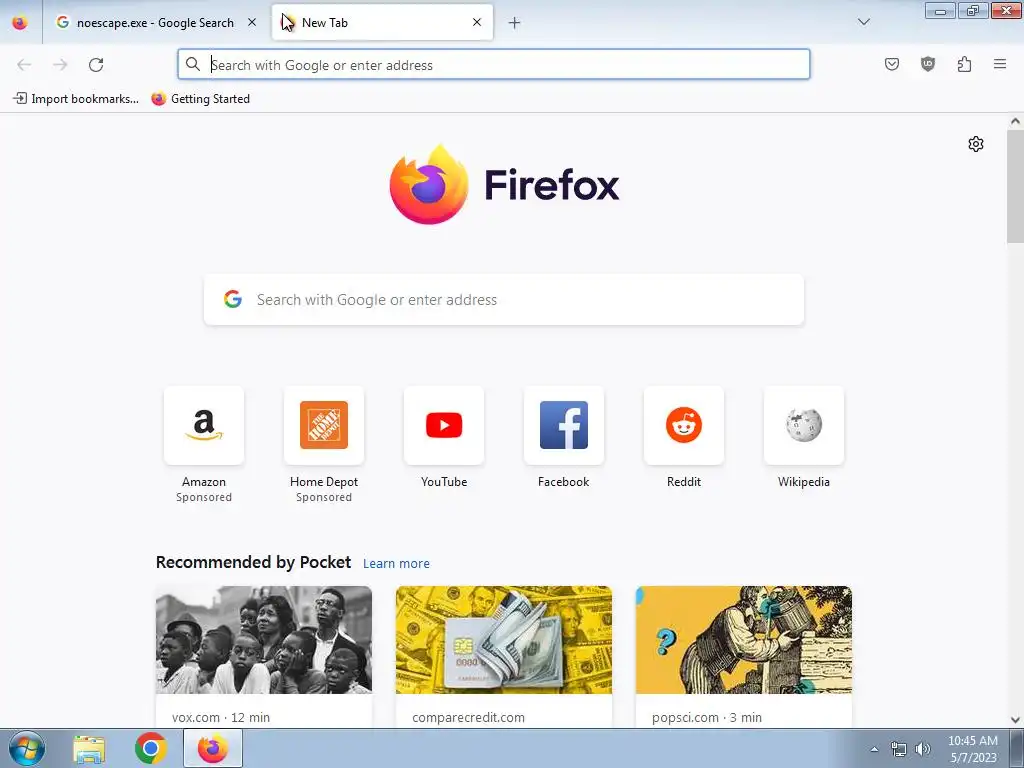The width and height of the screenshot is (1024, 768).
Task: Close the noescape.exe Google Search tab
Action: (x=252, y=23)
